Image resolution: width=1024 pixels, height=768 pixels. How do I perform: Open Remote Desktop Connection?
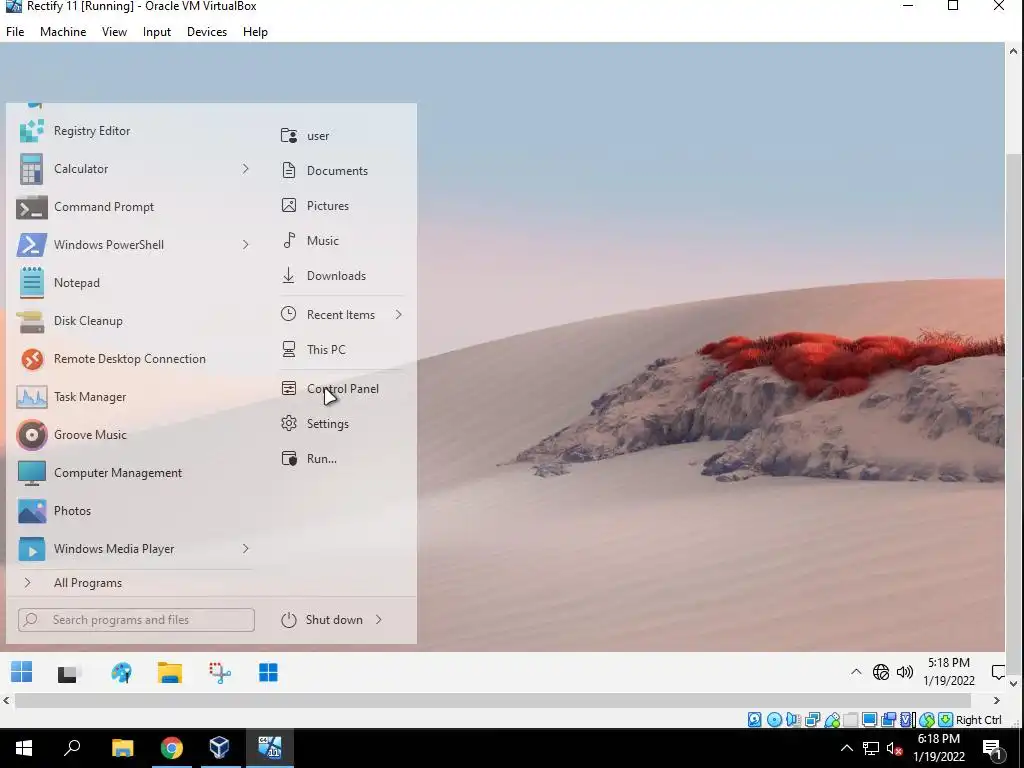pyautogui.click(x=129, y=359)
